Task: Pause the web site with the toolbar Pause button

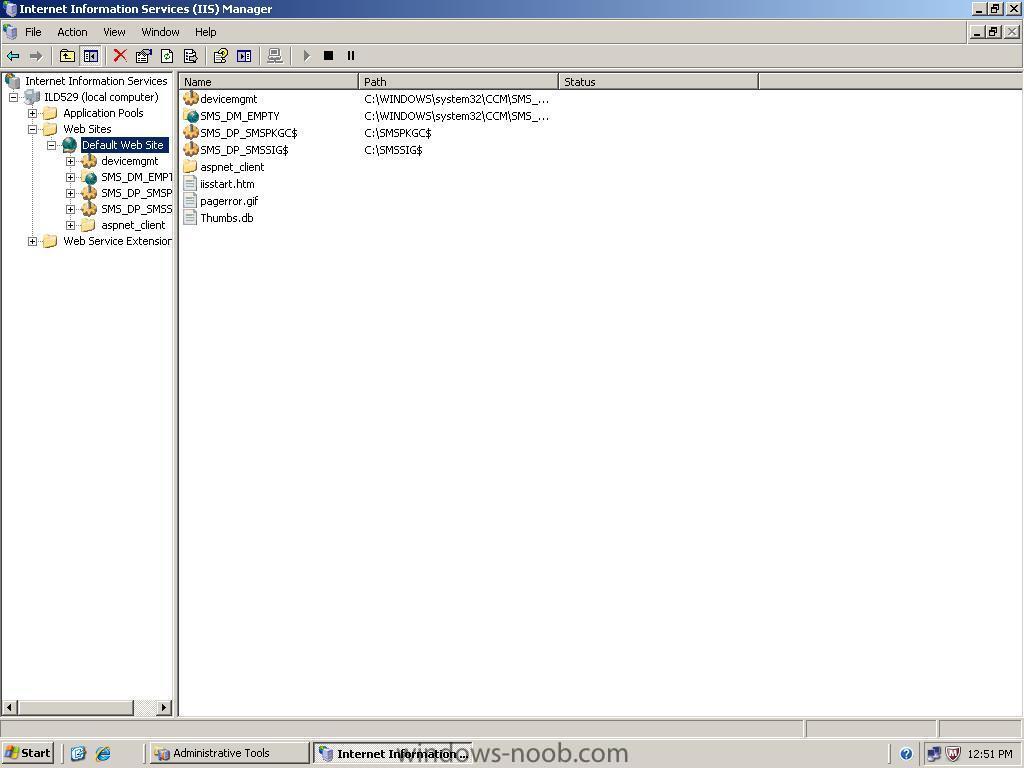Action: click(351, 56)
